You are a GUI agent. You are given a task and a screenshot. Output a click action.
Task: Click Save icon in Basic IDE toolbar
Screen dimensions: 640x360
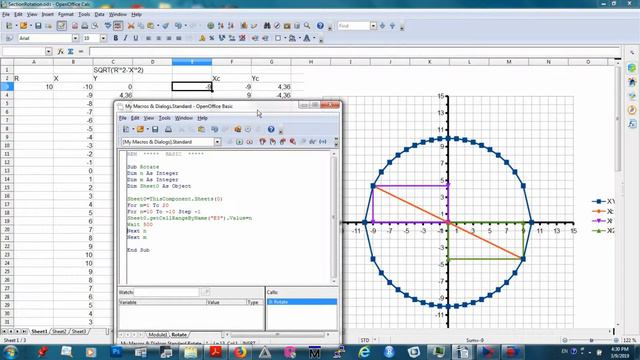click(155, 129)
